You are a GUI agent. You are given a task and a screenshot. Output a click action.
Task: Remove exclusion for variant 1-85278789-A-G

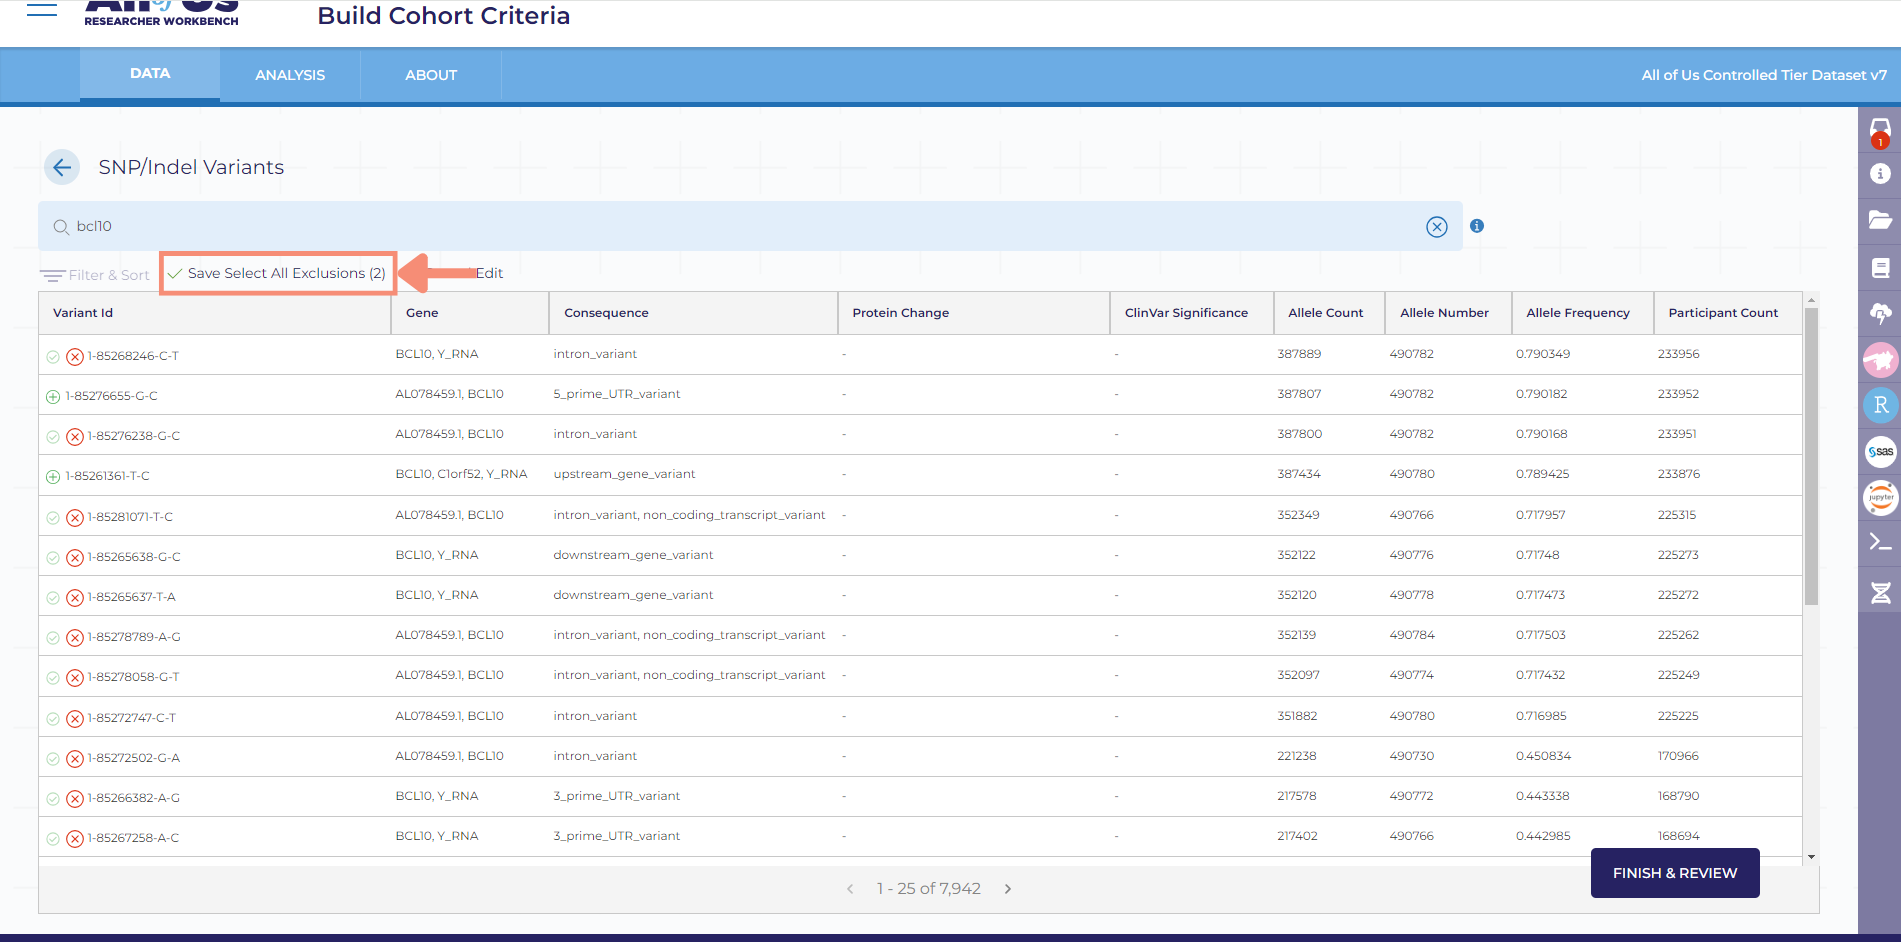pyautogui.click(x=75, y=637)
